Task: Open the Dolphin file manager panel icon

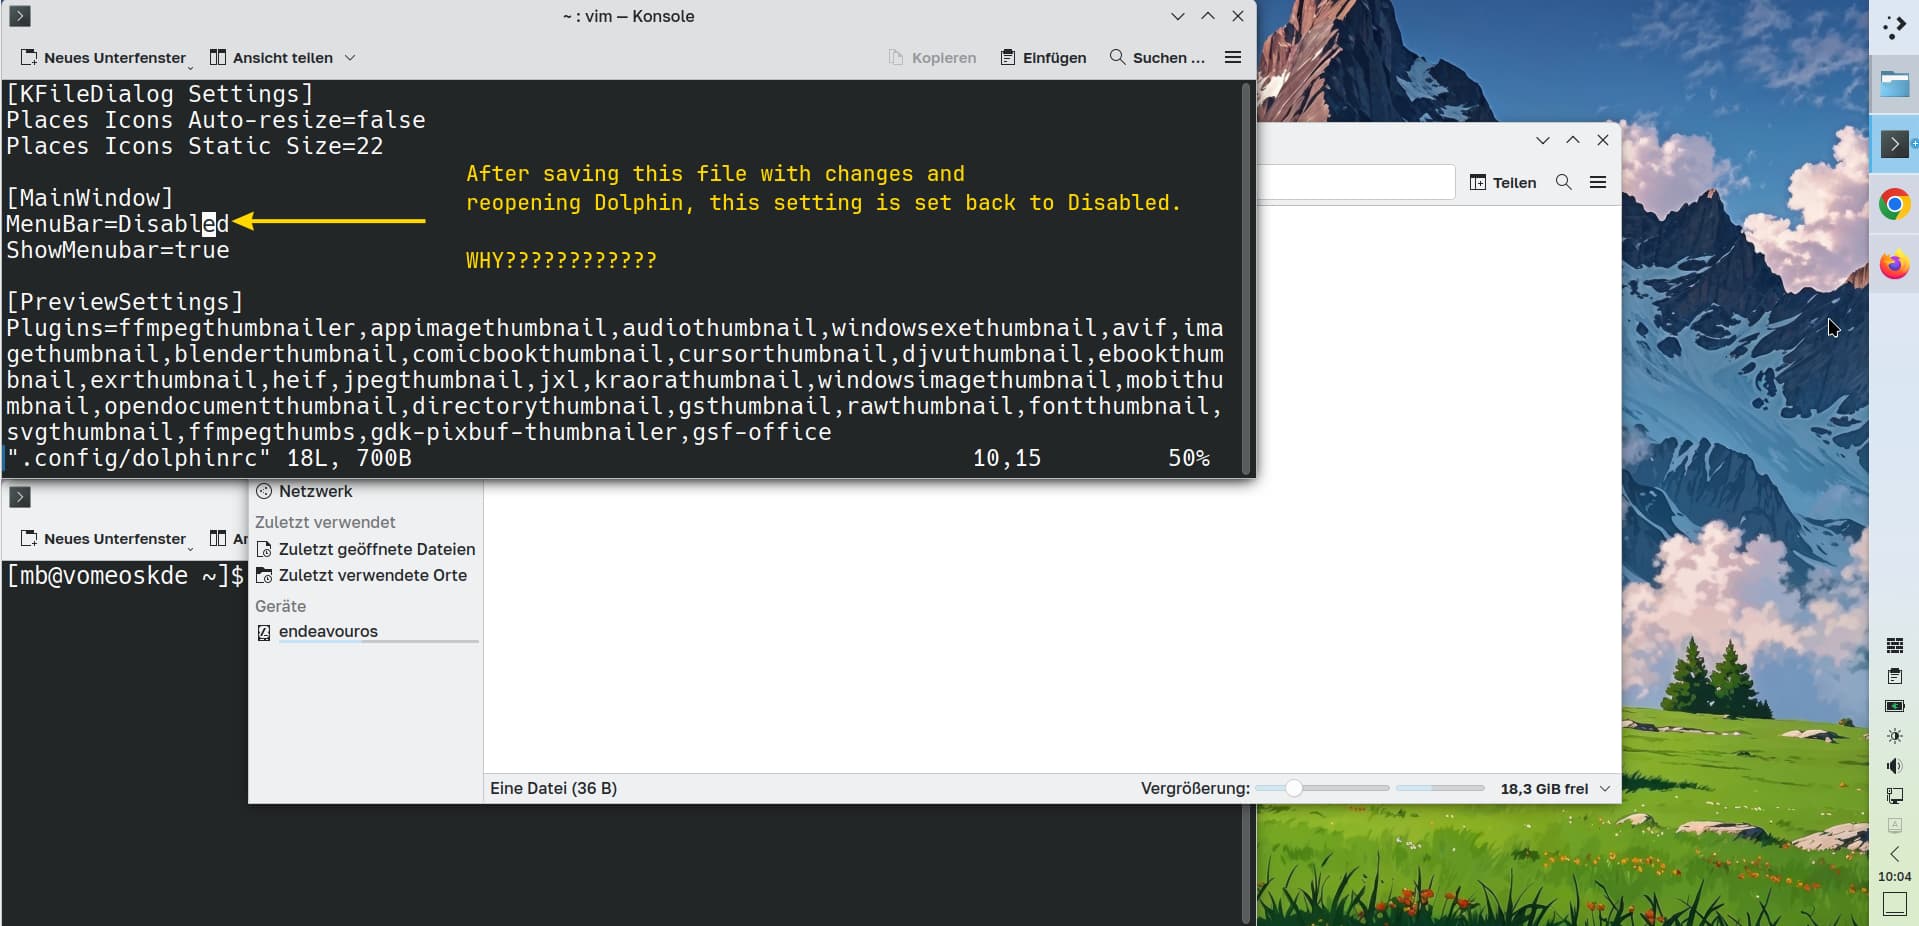Action: click(x=1894, y=85)
